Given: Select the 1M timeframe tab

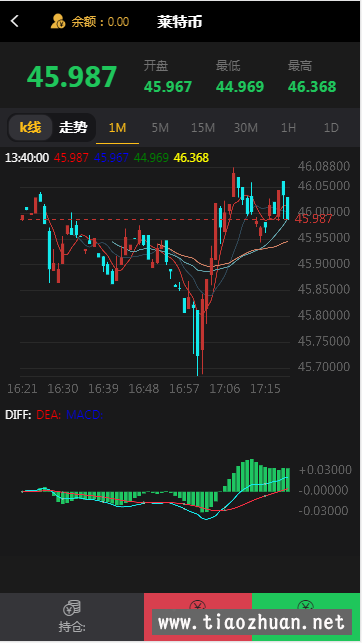Looking at the screenshot, I should point(117,128).
